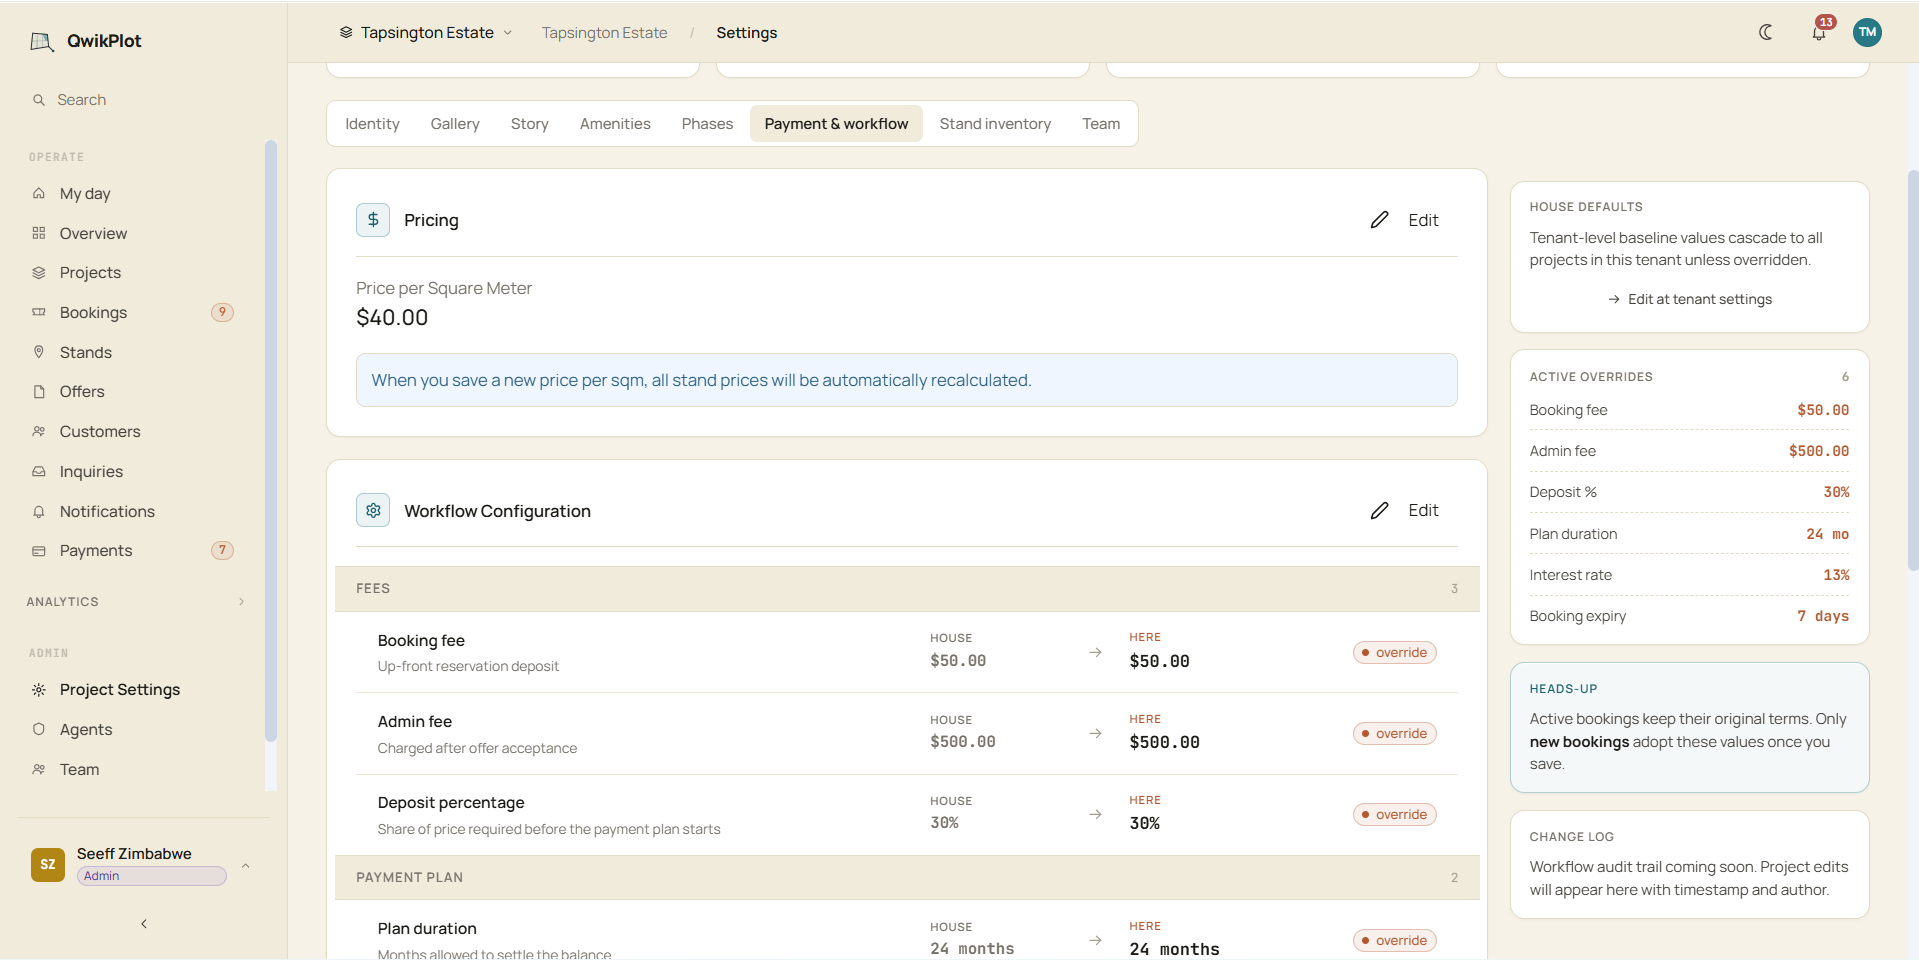The height and width of the screenshot is (960, 1919).
Task: Click the SZ tenant avatar
Action: tap(48, 865)
